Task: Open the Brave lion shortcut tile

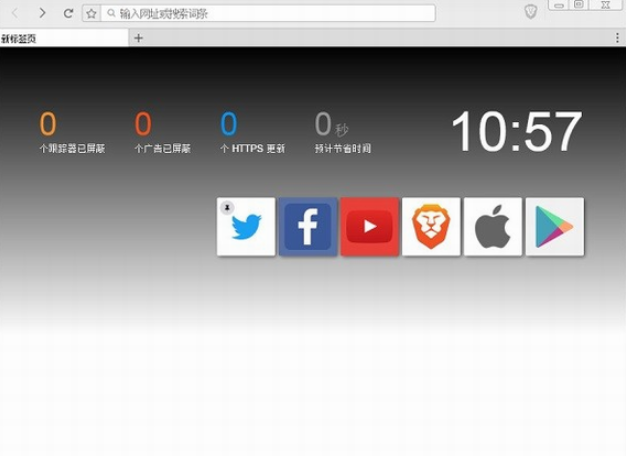Action: [x=431, y=227]
